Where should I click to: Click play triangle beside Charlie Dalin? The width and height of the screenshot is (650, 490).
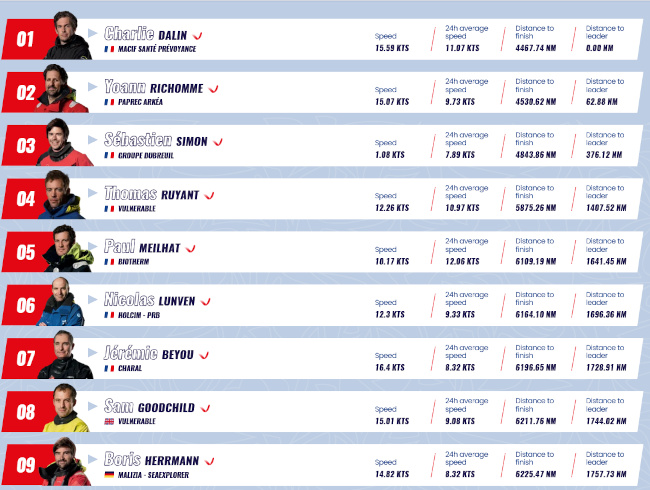coord(92,33)
